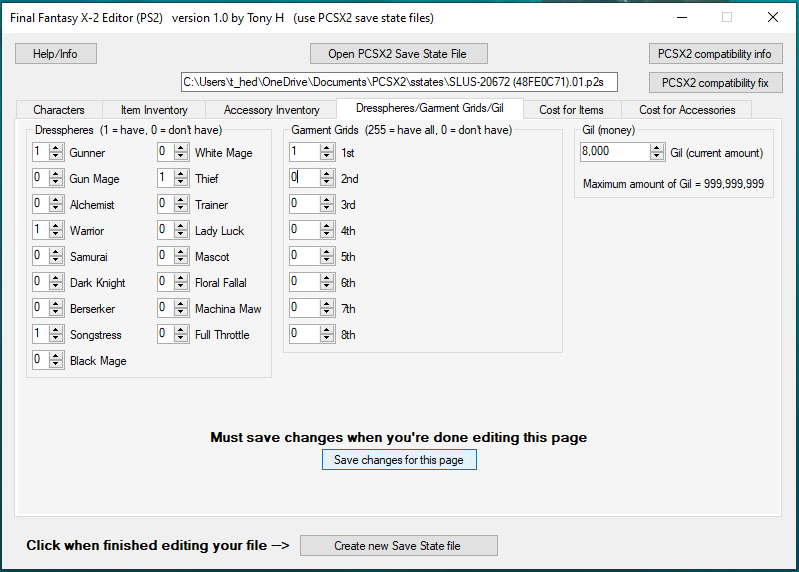This screenshot has height=572, width=799.
Task: Increase the White Mage dressphere value
Action: coord(181,149)
